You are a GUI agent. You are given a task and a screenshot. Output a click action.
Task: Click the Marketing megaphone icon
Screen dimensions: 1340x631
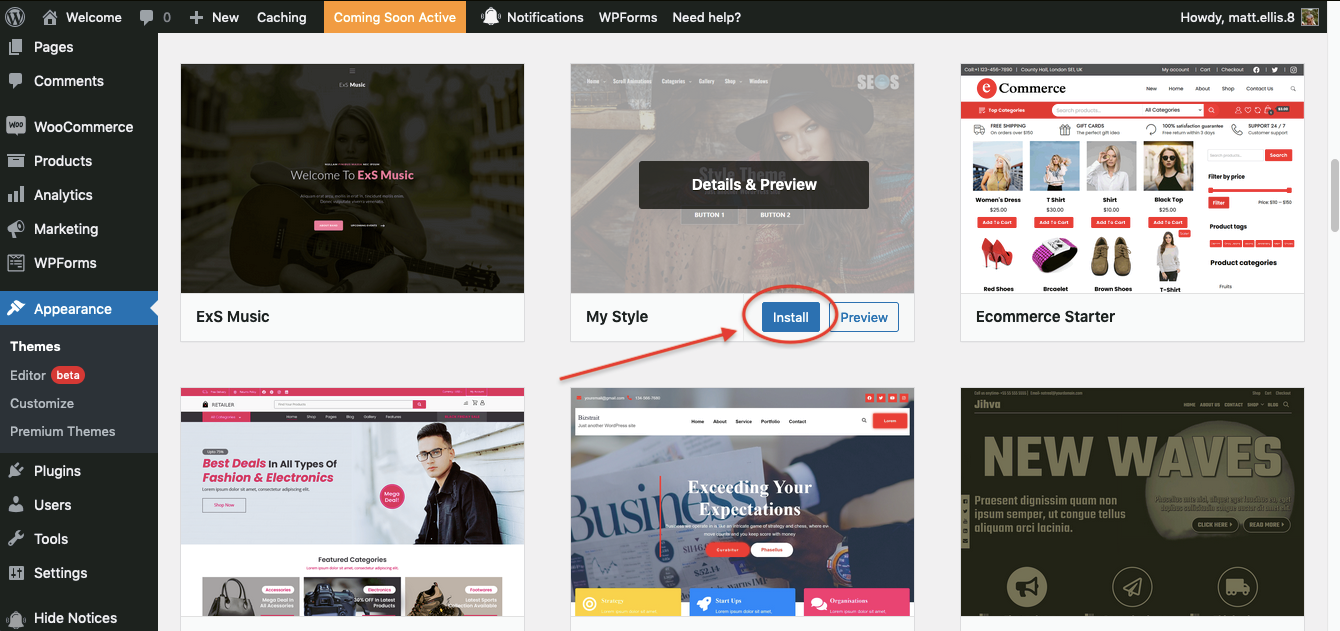point(16,229)
